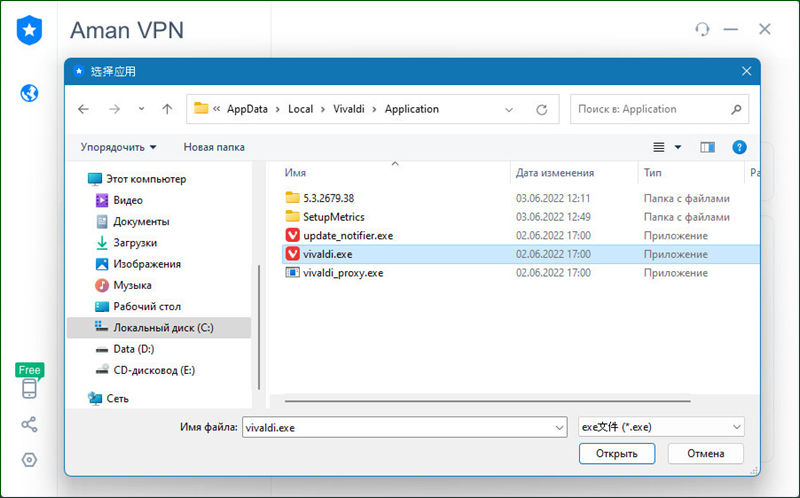Click the vivaldi_proxy.exe file icon
Viewport: 800px width, 498px height.
tap(292, 272)
